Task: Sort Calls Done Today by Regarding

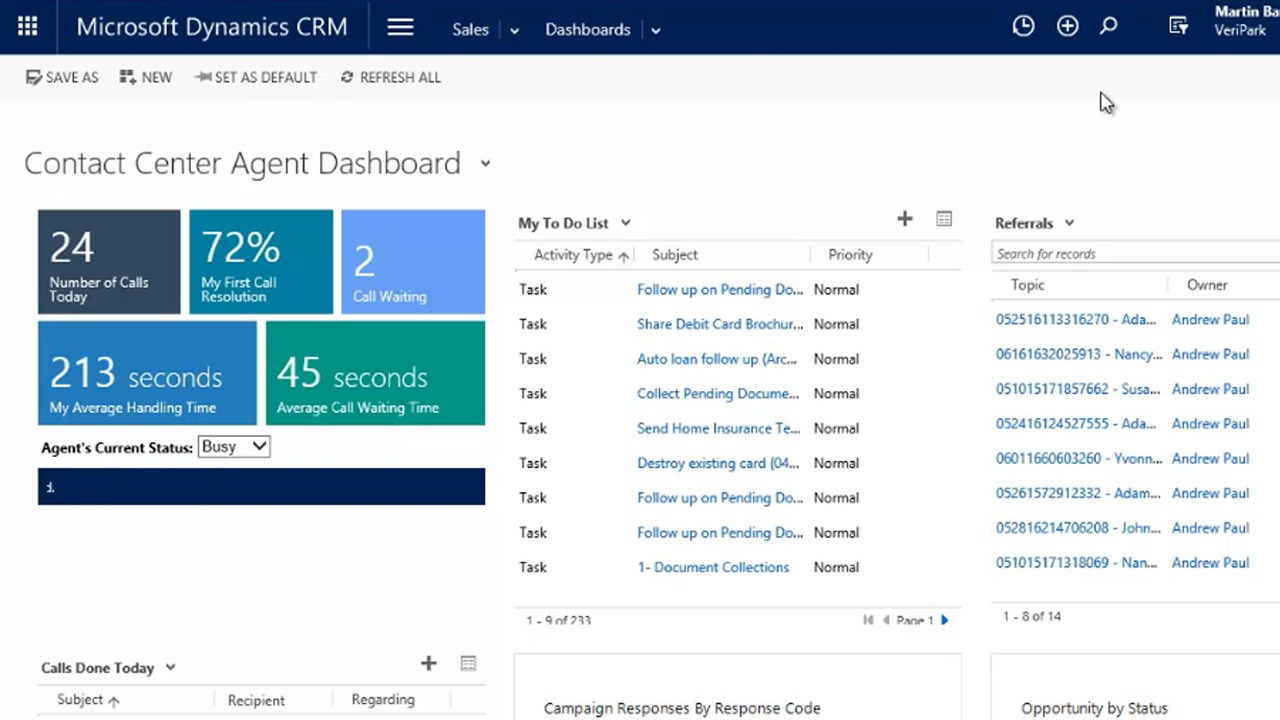Action: pos(383,700)
